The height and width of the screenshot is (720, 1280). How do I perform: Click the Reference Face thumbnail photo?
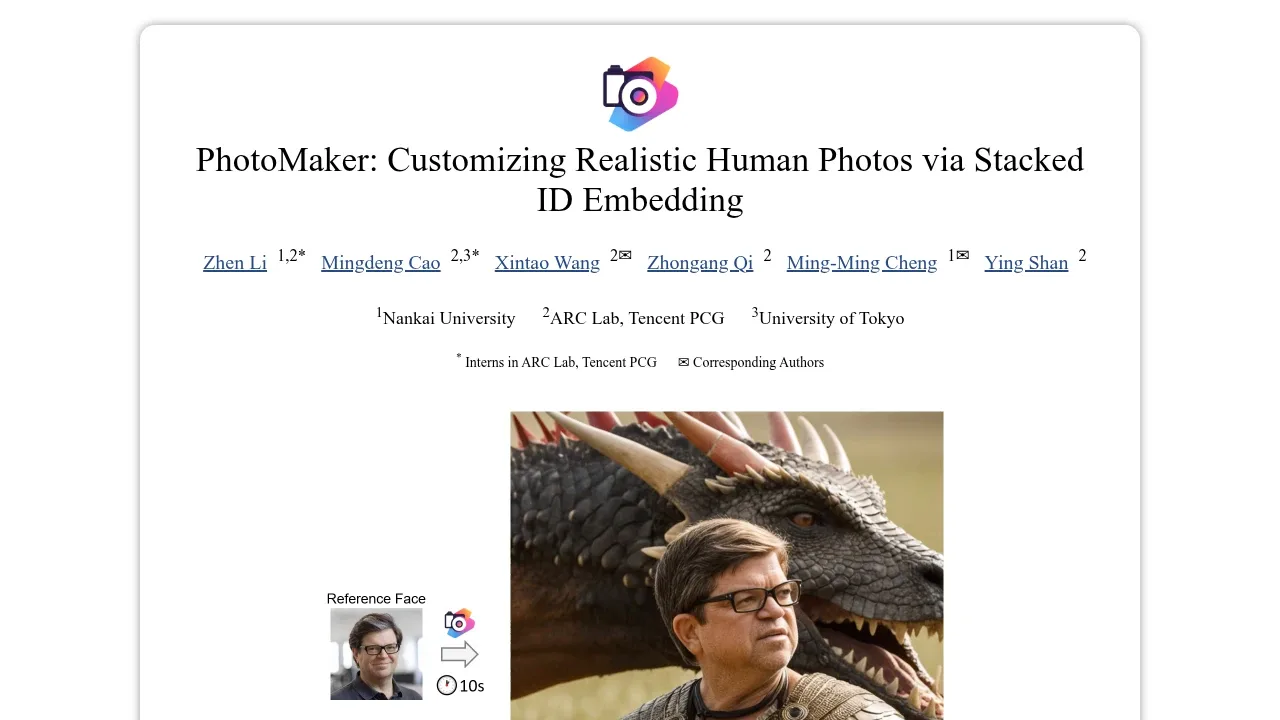tap(376, 654)
